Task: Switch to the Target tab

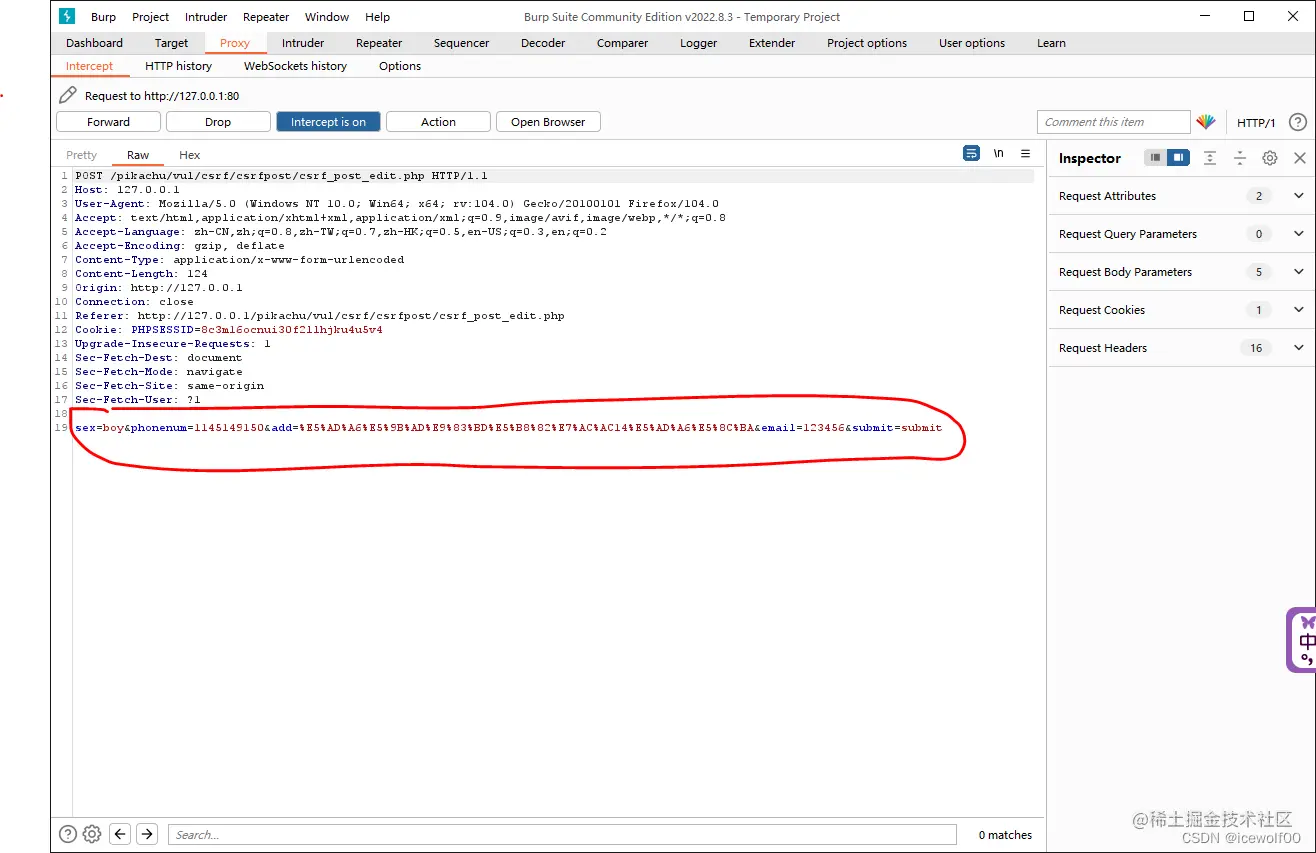Action: [171, 43]
